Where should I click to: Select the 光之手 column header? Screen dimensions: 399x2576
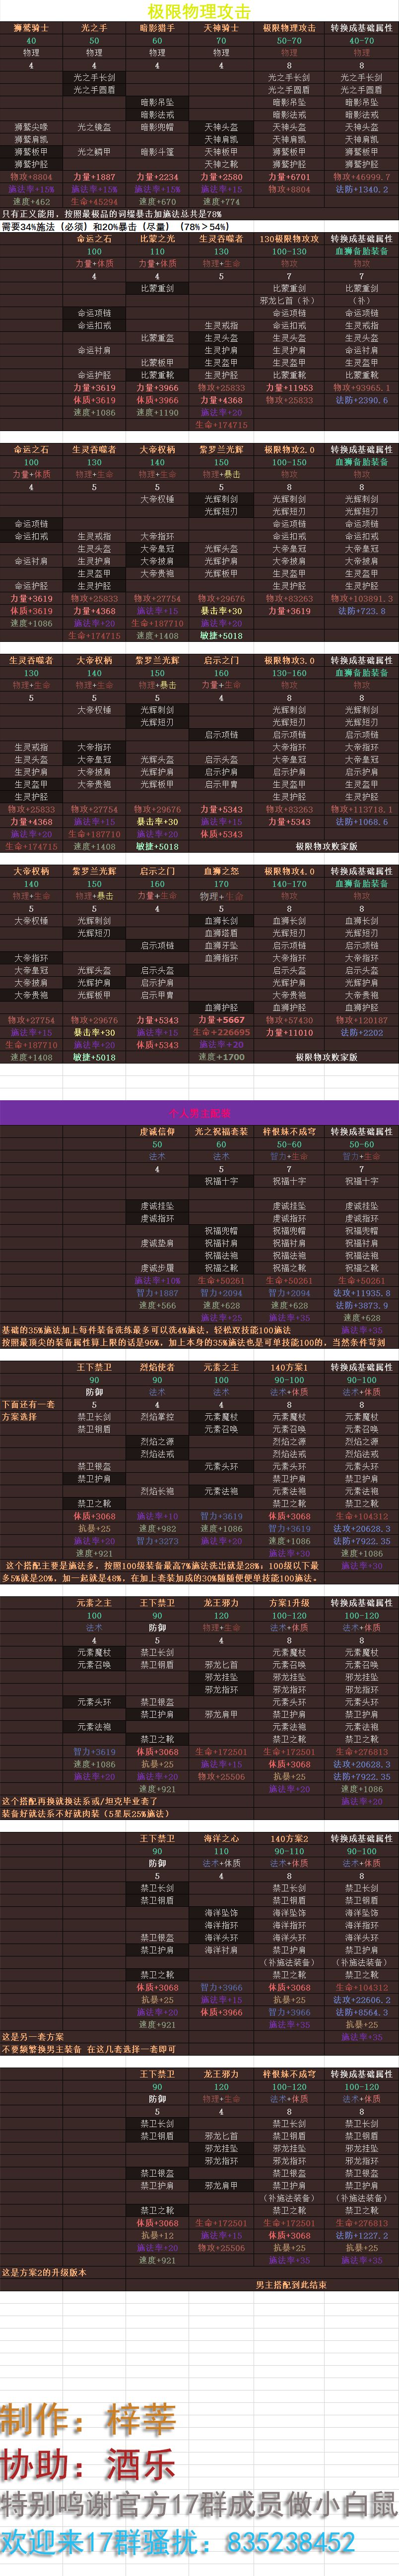click(94, 28)
